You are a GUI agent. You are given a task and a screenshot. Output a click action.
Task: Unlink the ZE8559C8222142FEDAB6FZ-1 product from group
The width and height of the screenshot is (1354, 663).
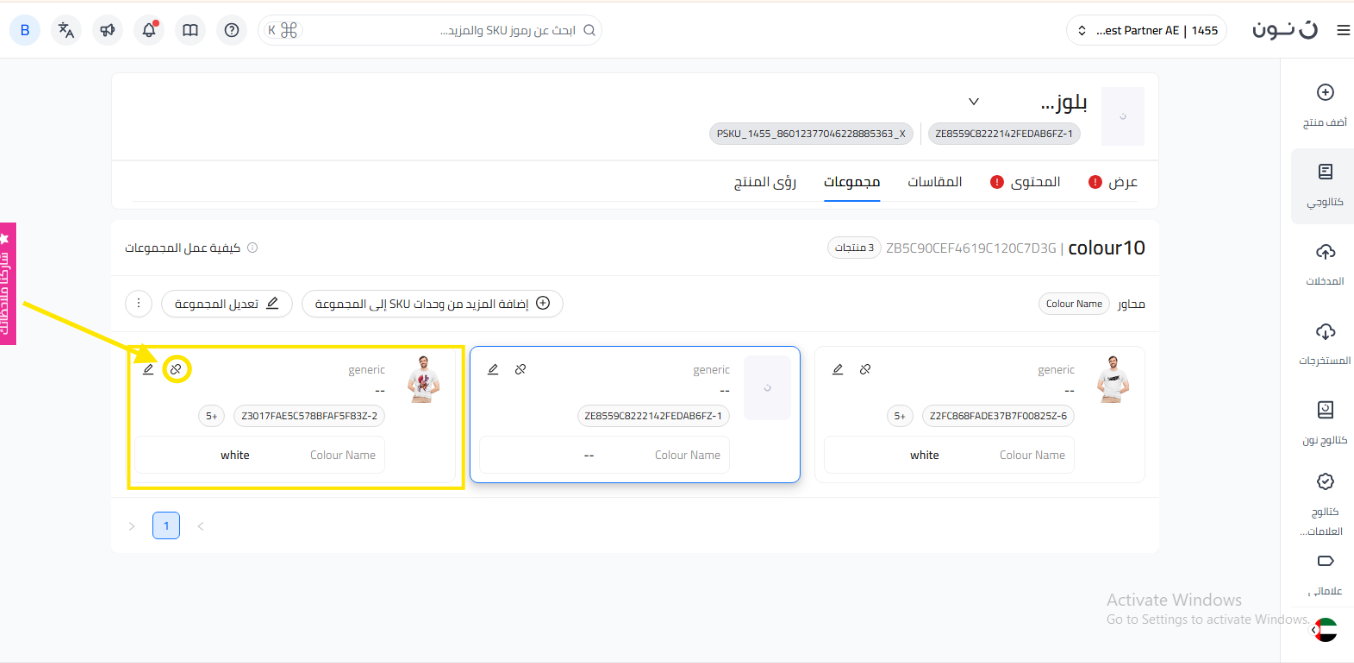[520, 369]
